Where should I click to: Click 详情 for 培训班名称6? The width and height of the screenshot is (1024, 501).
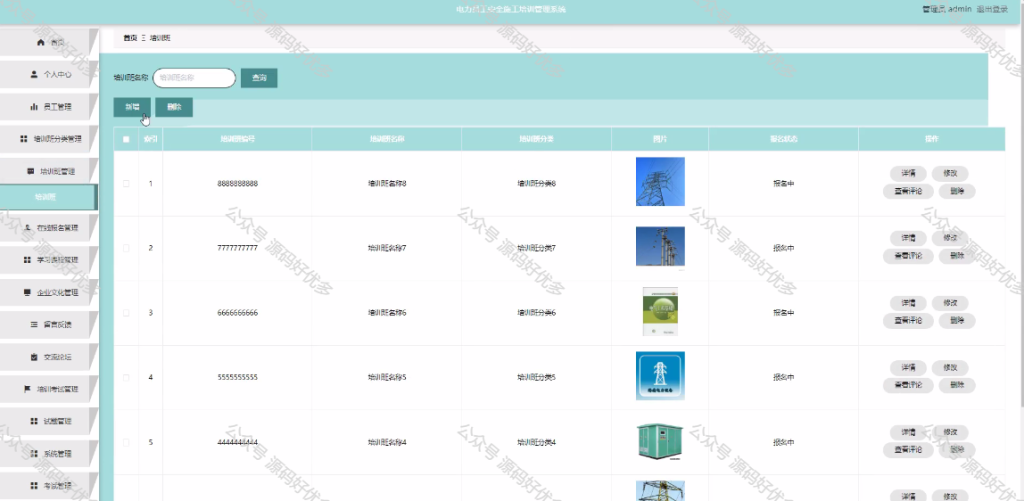908,303
